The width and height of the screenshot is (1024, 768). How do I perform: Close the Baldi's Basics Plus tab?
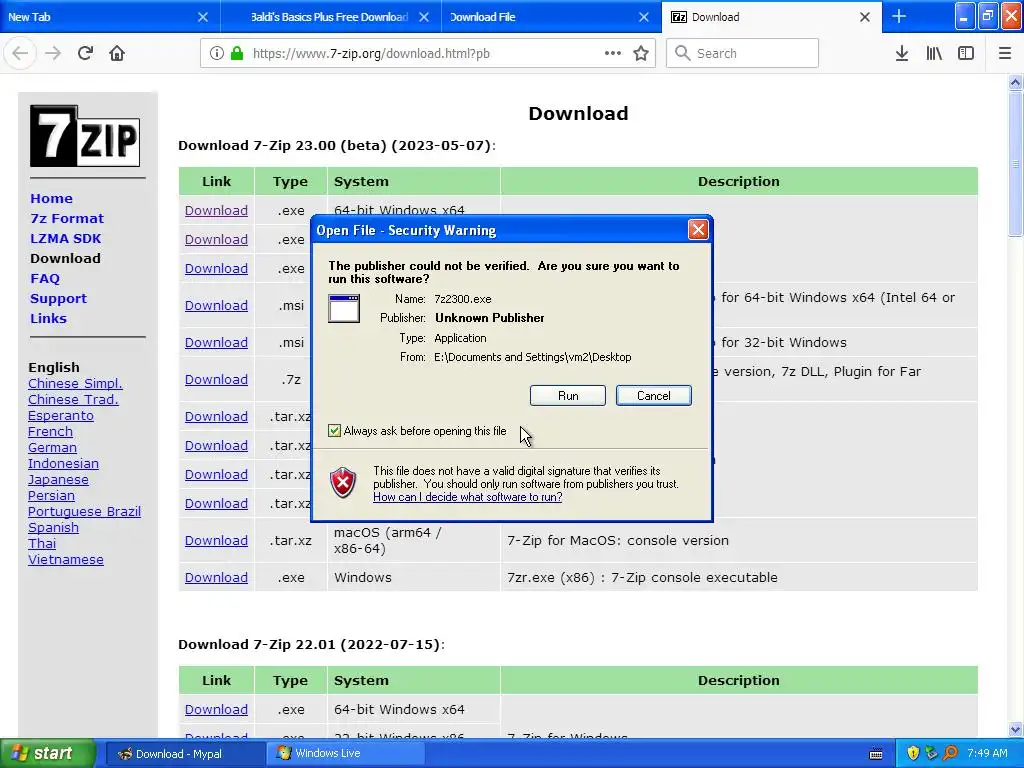[424, 17]
